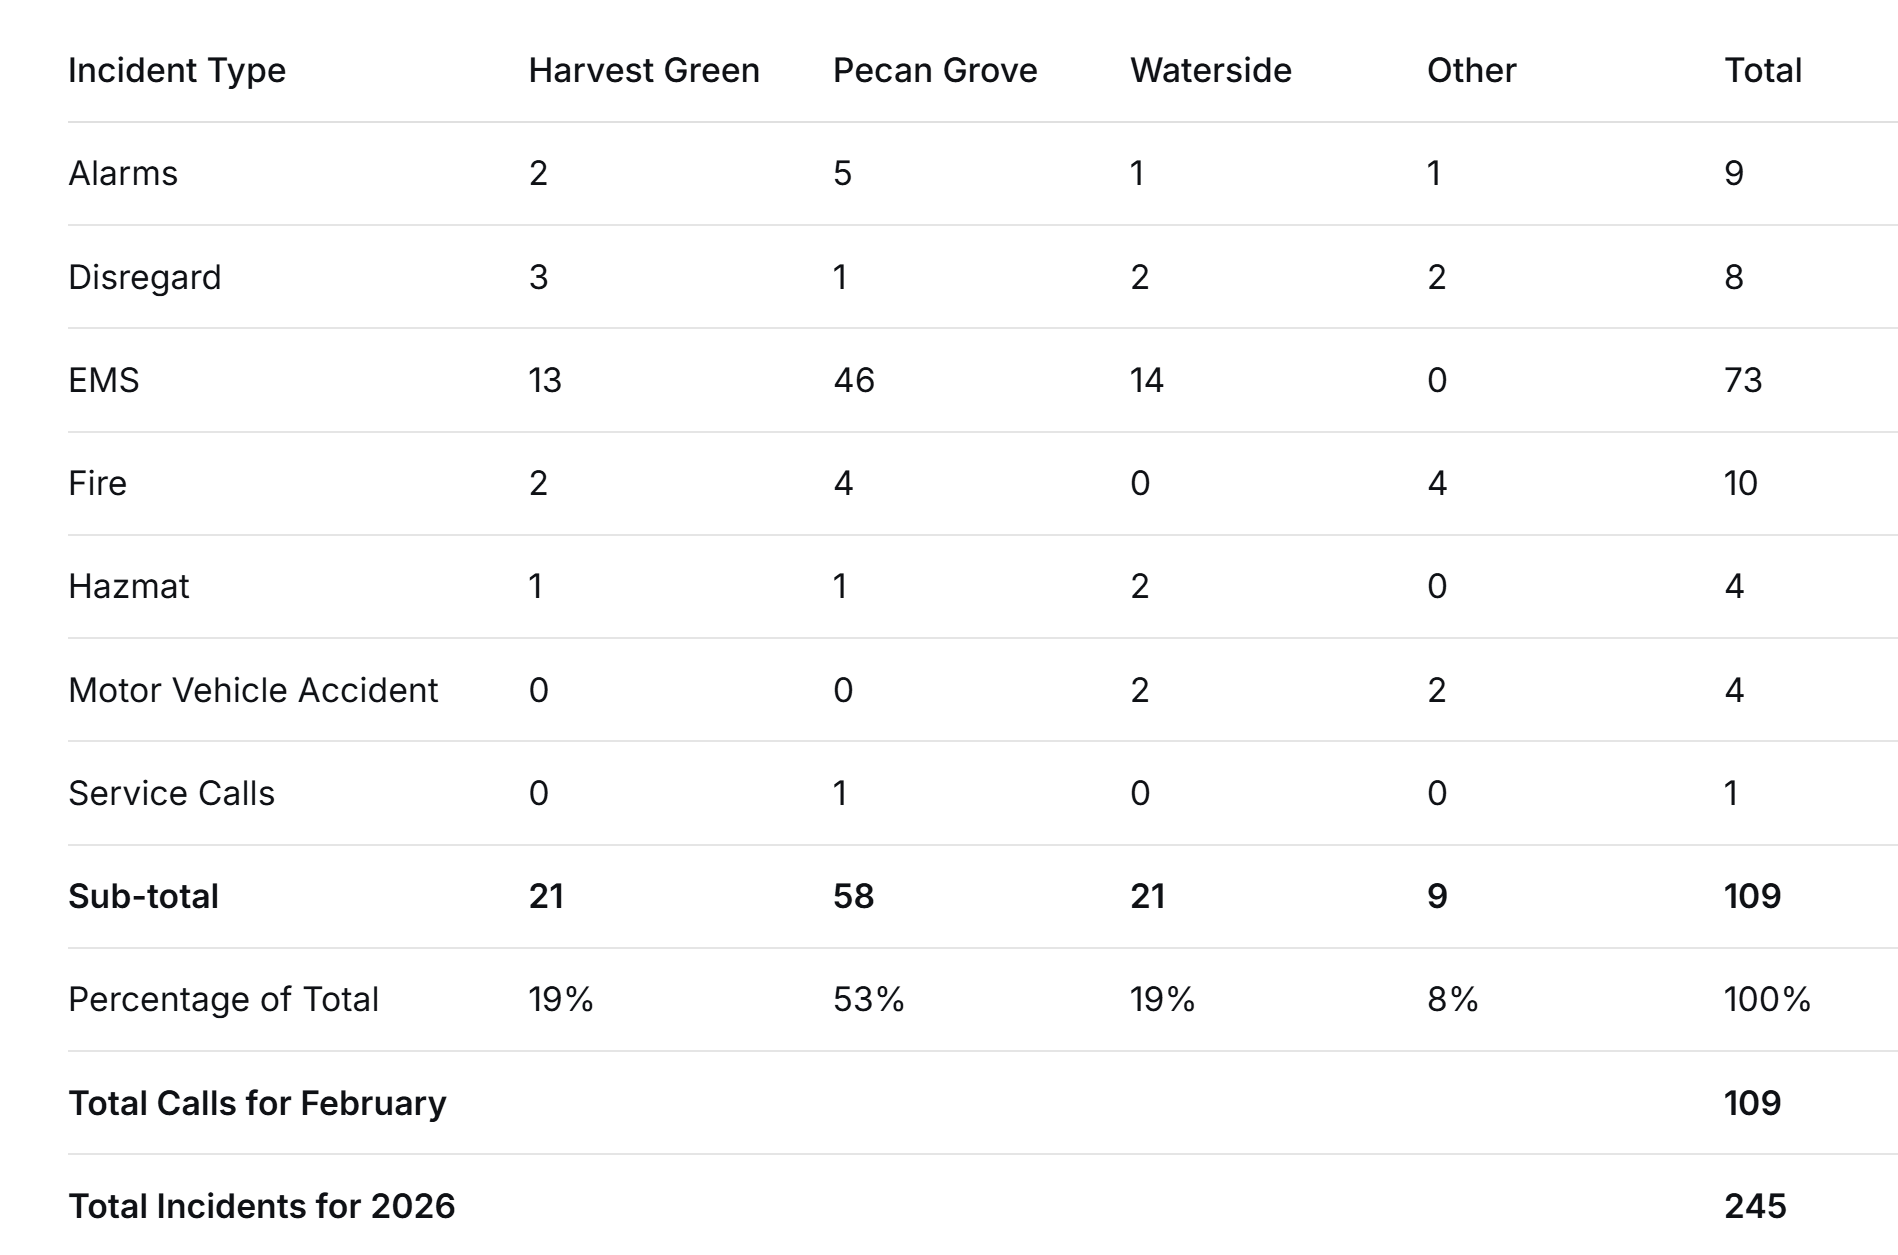Viewport: 1898px width, 1255px height.
Task: Select the Pecan Grove sub-total value 58
Action: [x=853, y=896]
